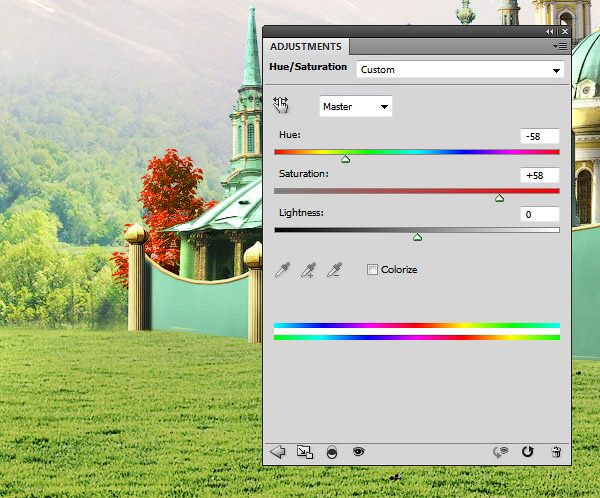Viewport: 600px width, 498px height.
Task: Return to adjustment list with back arrow
Action: point(277,452)
